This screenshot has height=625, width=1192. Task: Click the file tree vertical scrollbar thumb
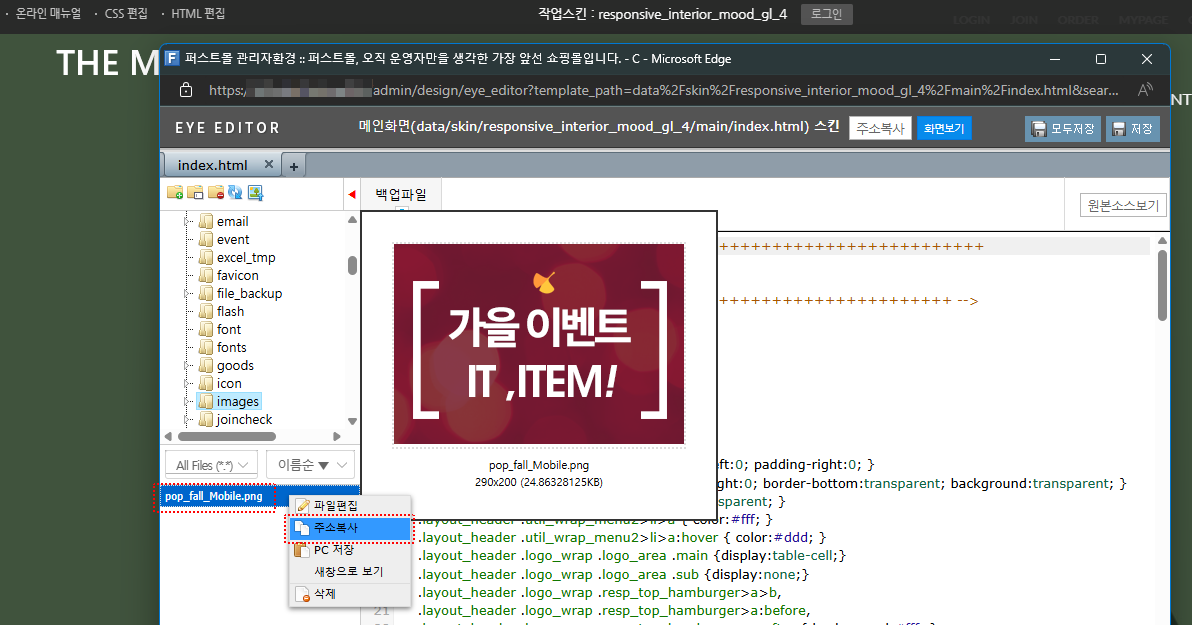click(x=352, y=265)
